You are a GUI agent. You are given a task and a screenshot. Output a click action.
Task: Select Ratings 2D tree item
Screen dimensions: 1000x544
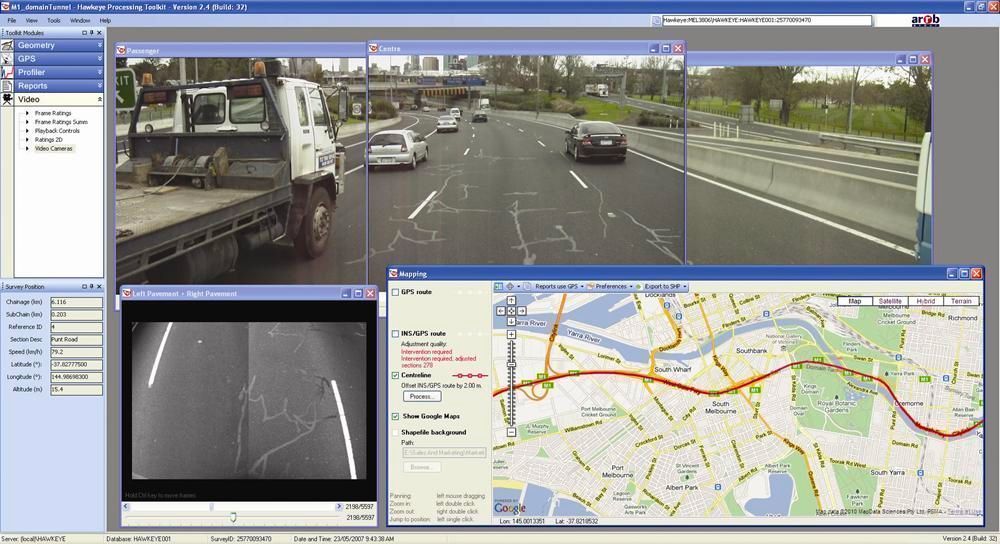[x=48, y=140]
